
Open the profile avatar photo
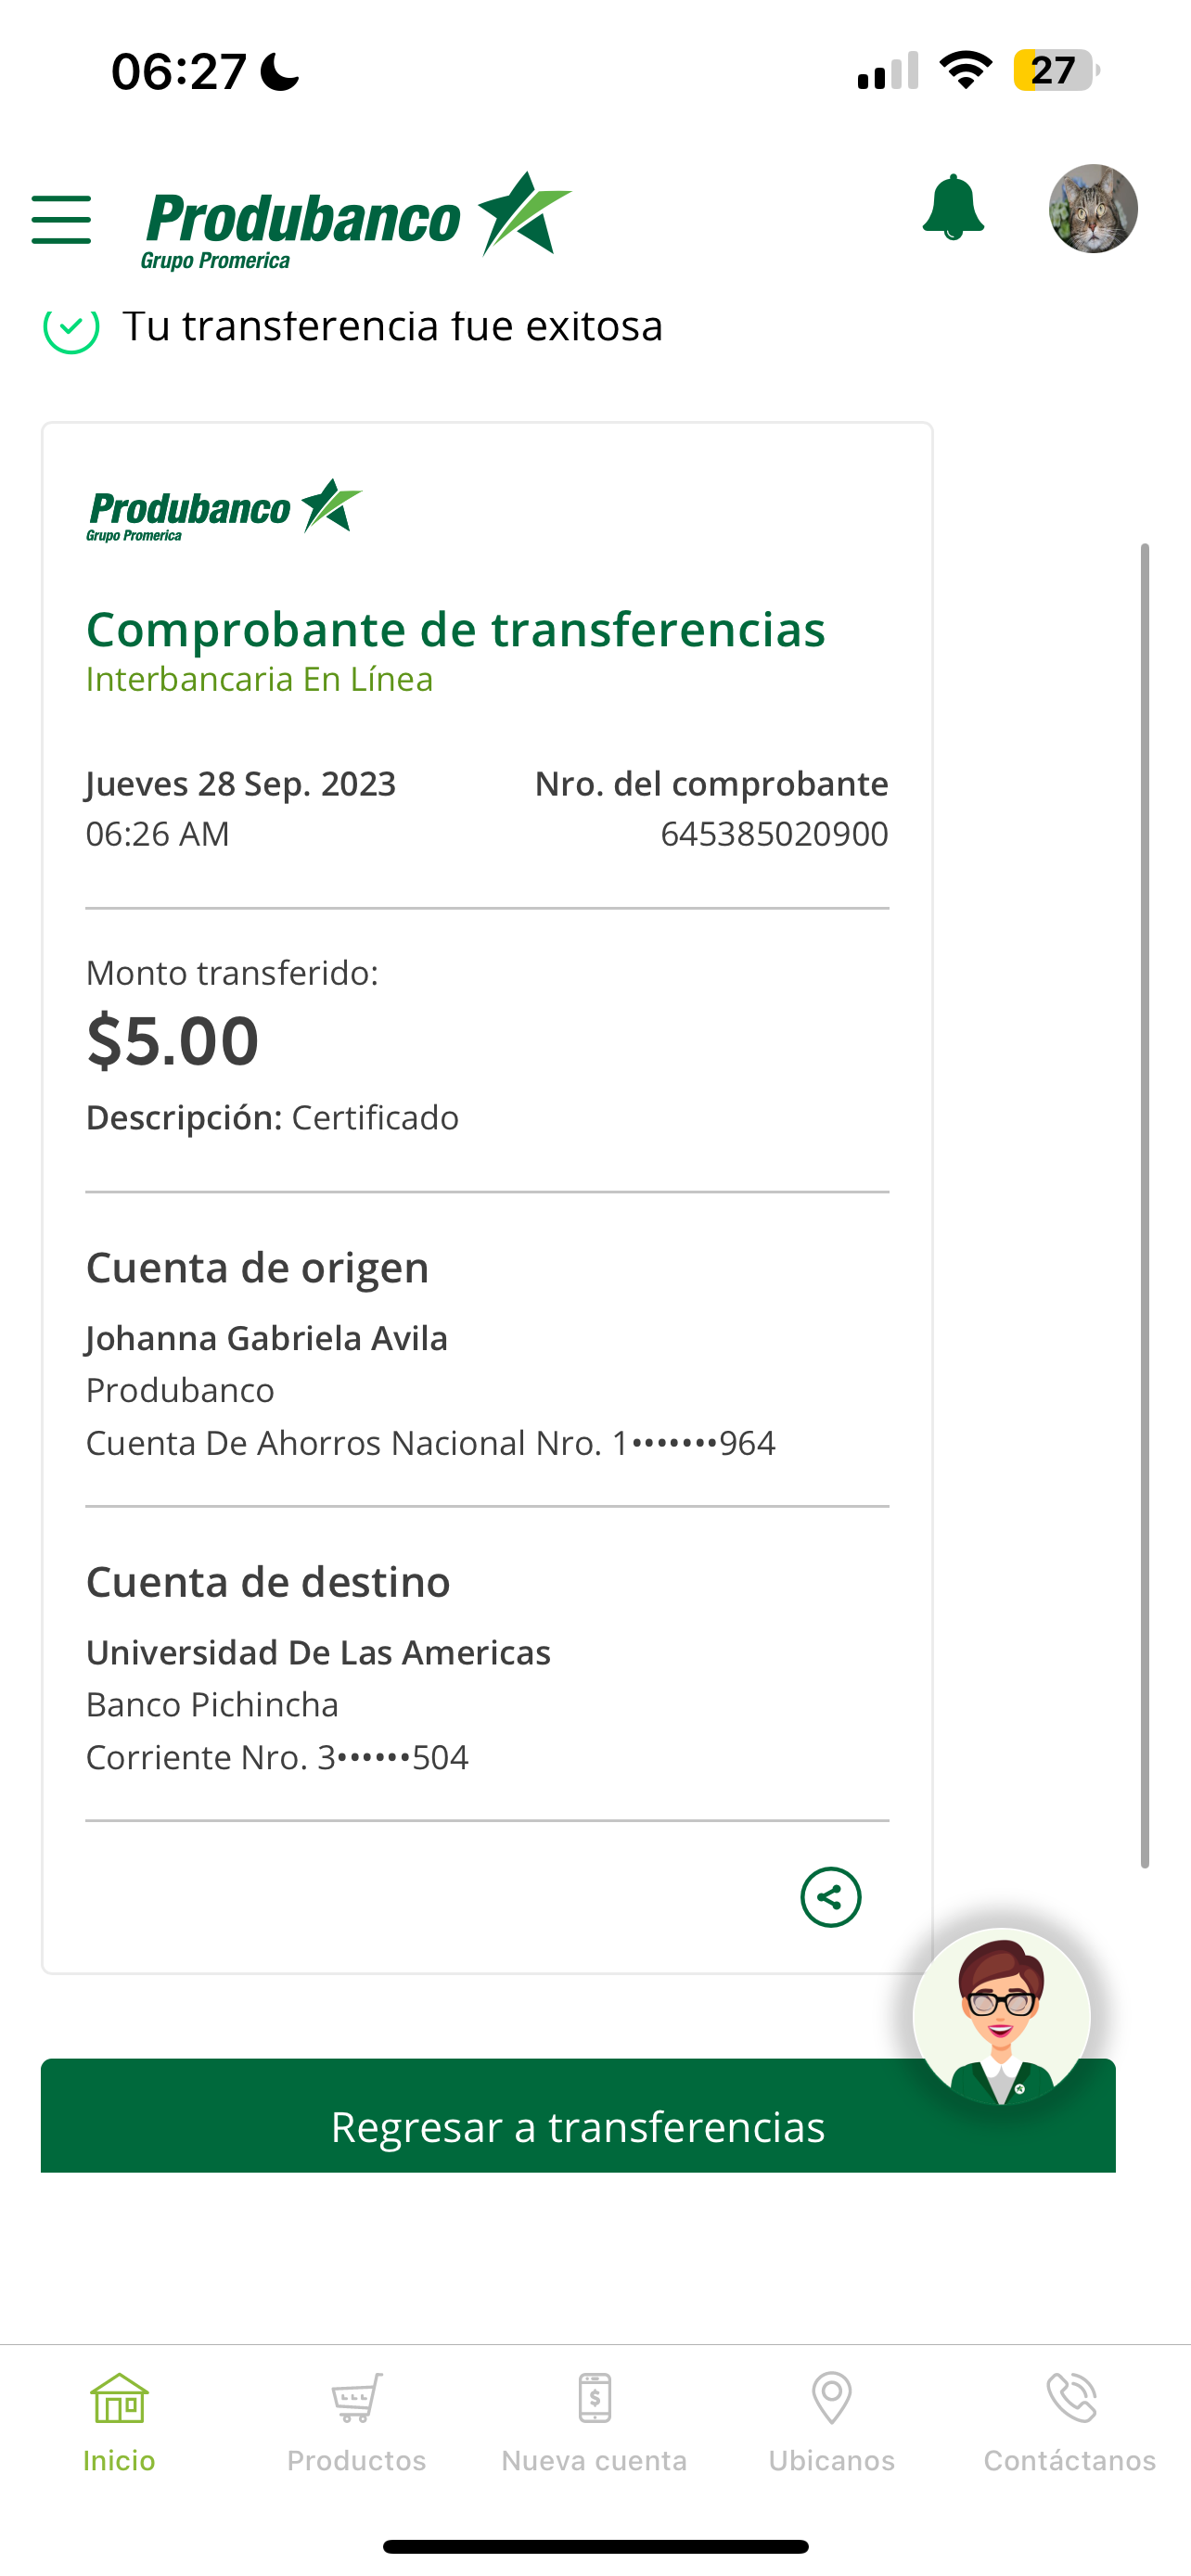[x=1092, y=209]
